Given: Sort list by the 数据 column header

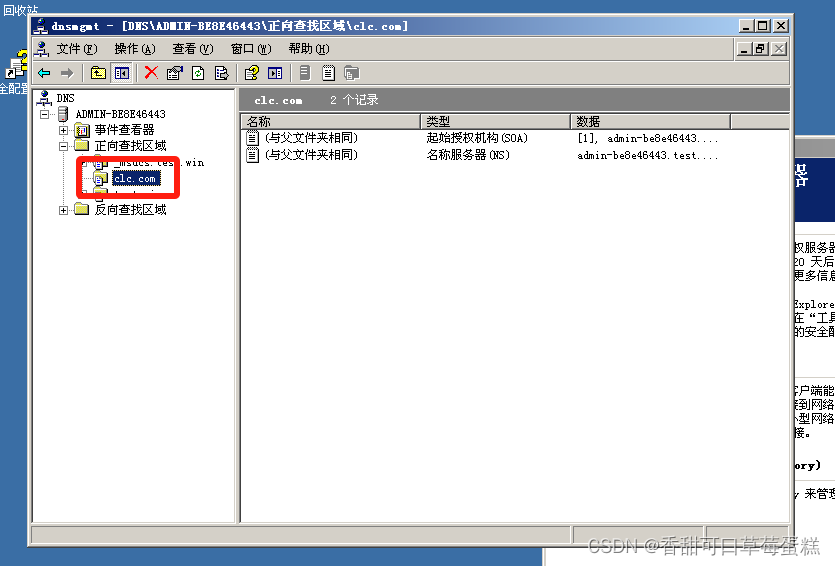Looking at the screenshot, I should coord(651,121).
